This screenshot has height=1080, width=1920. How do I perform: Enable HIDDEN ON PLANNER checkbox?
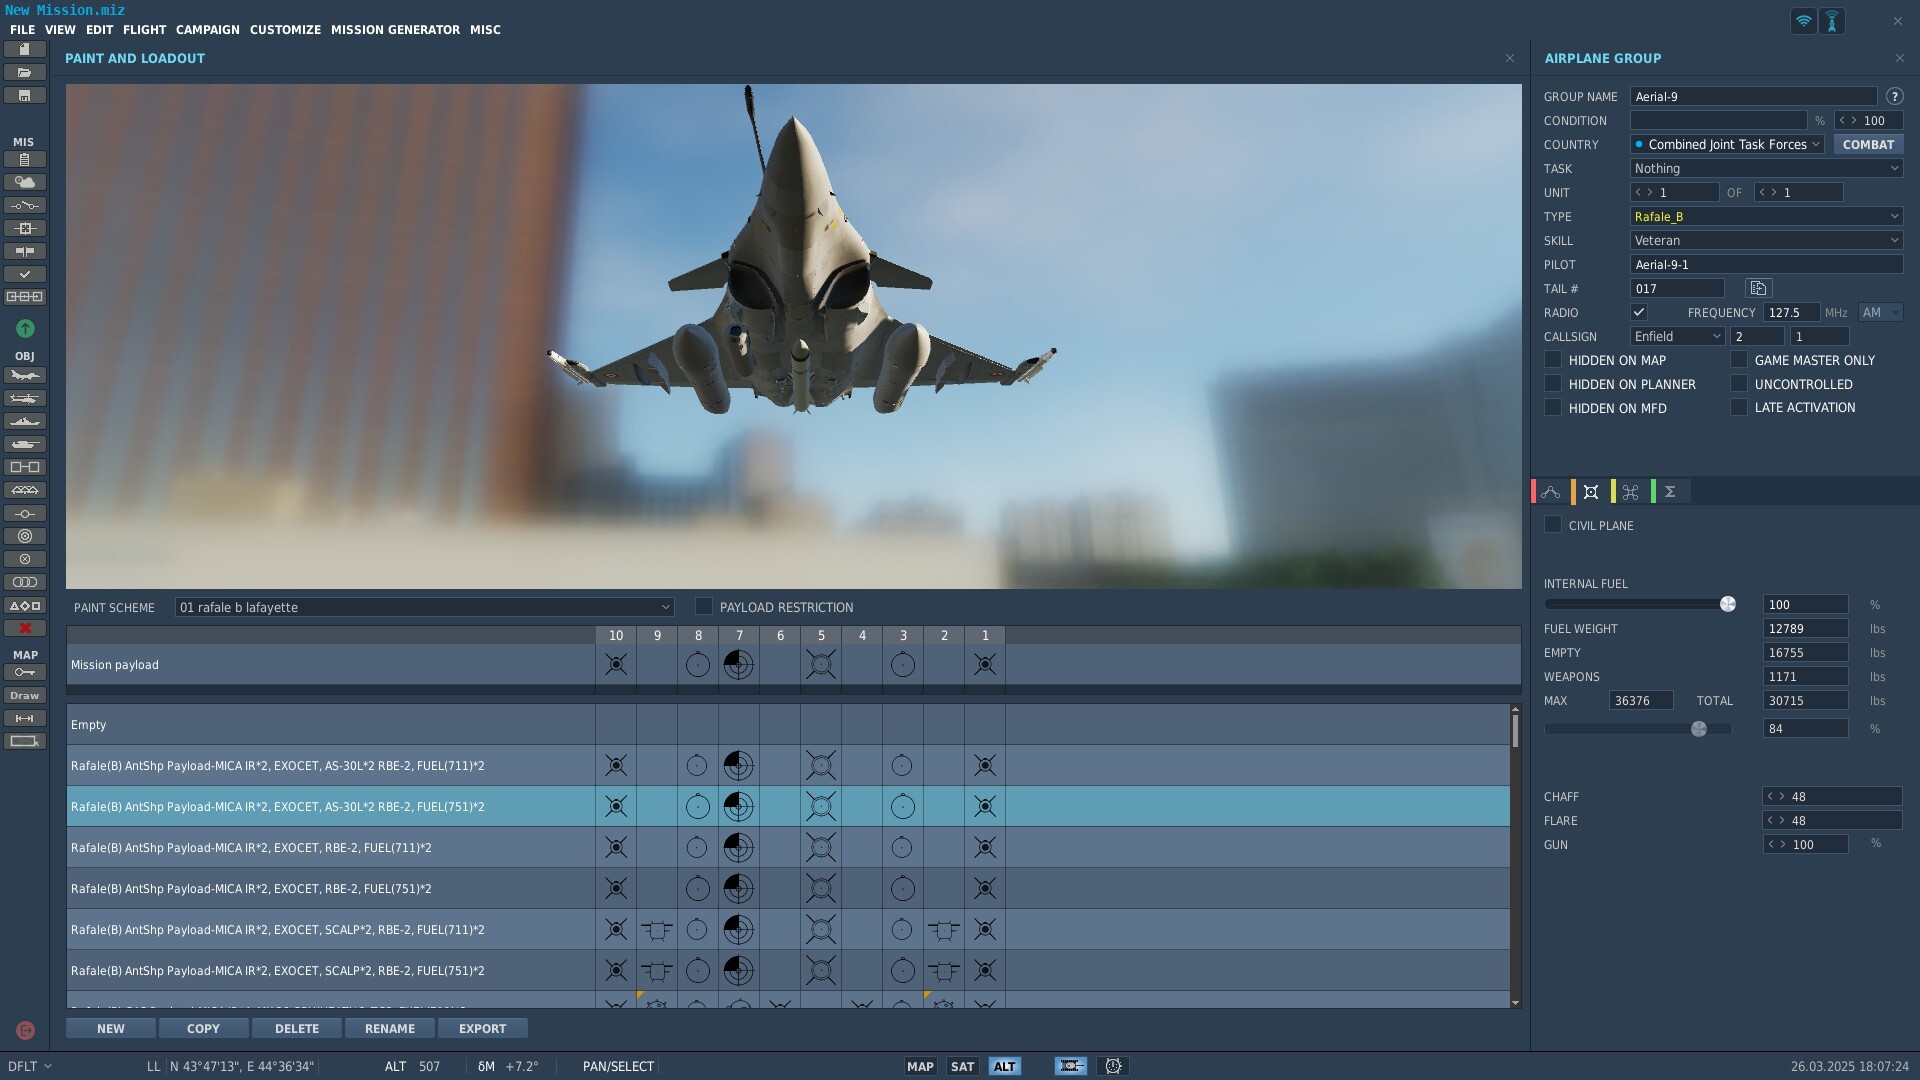click(x=1553, y=383)
